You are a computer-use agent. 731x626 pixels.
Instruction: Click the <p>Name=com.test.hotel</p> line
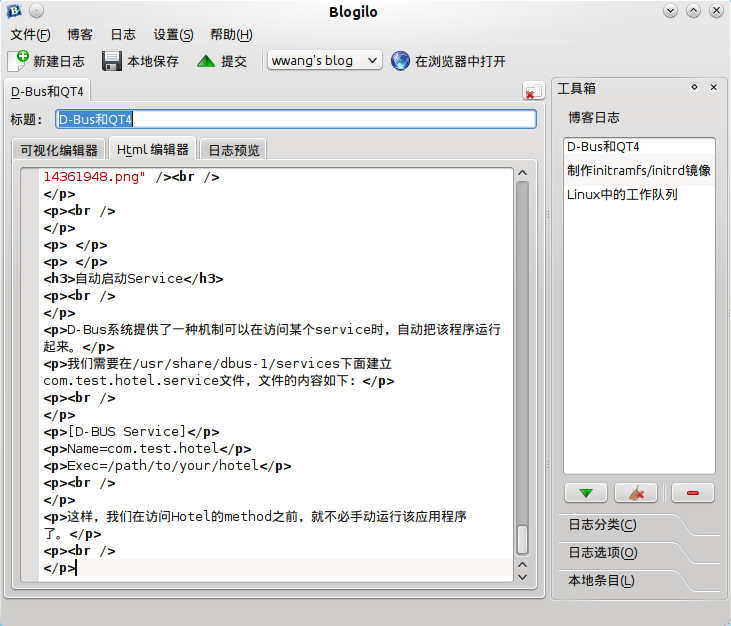pos(147,449)
